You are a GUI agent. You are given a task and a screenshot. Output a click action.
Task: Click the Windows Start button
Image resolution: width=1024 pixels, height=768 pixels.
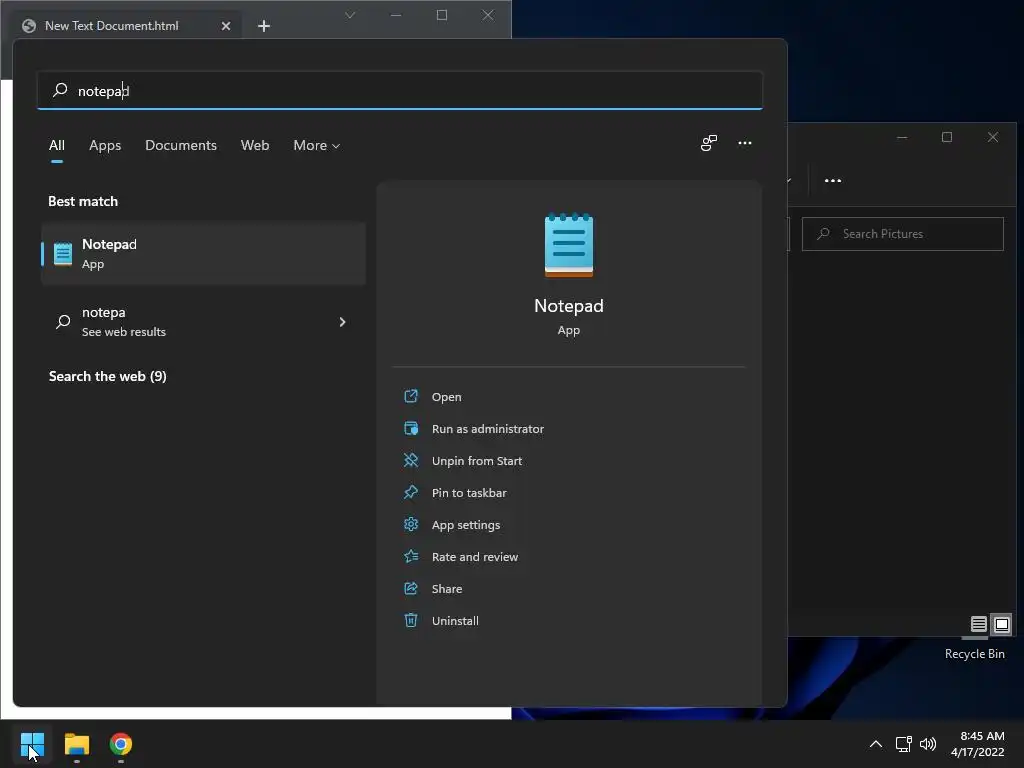(x=32, y=744)
